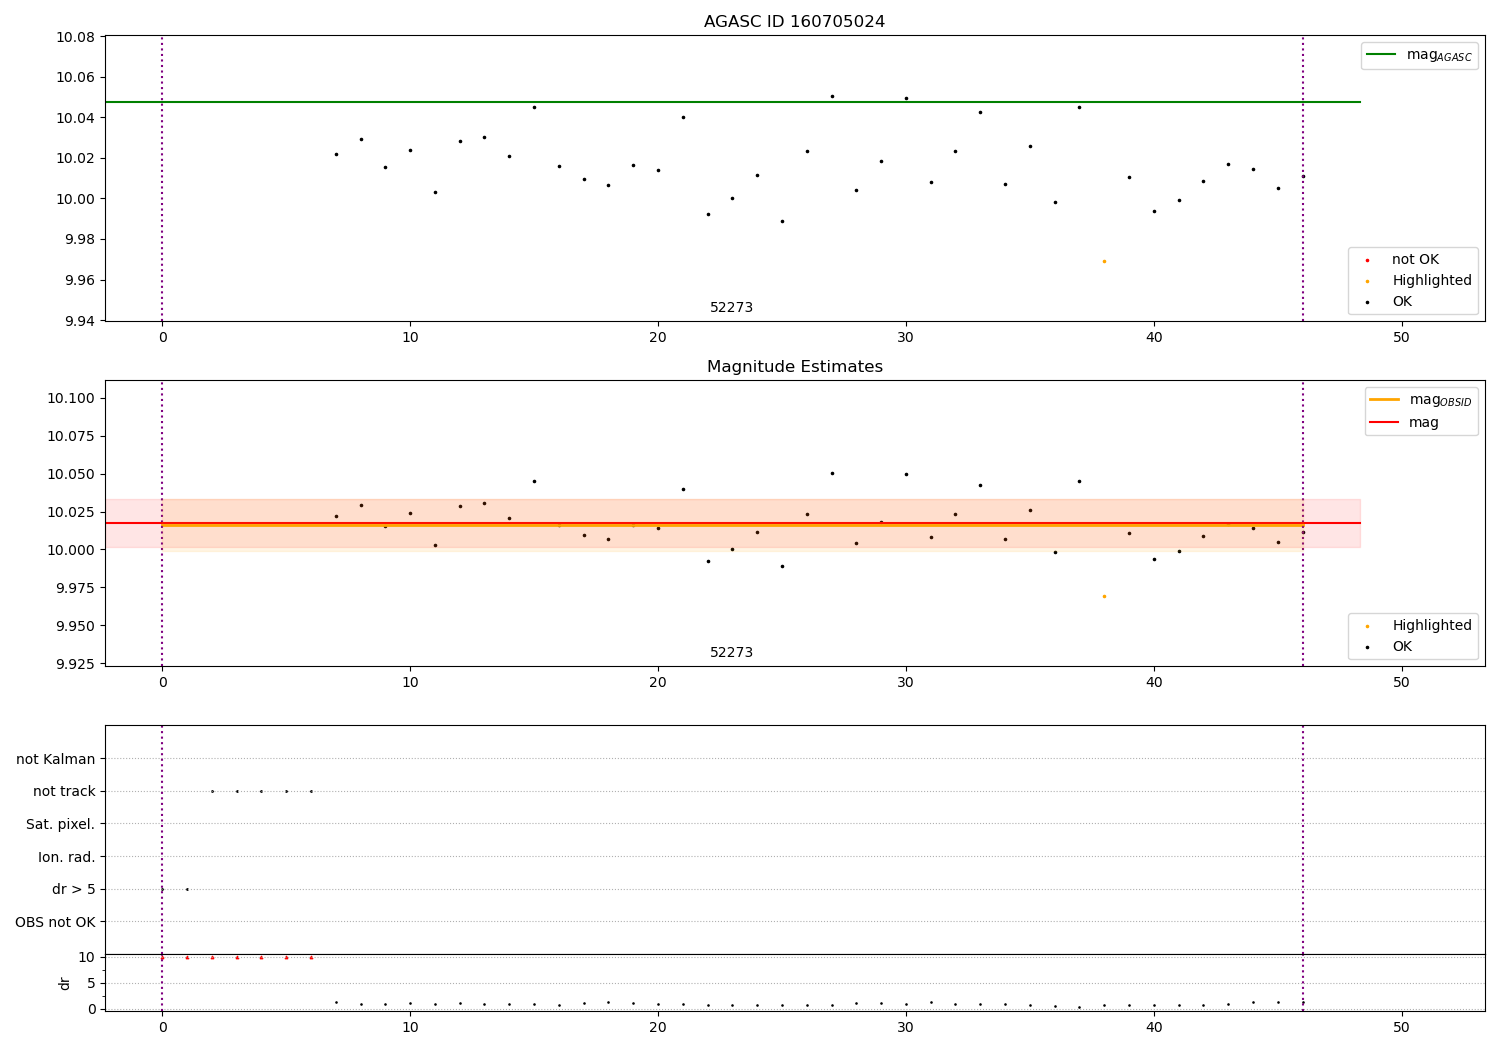This screenshot has height=1050, width=1500.
Task: Select the mag OBSID legend entry label
Action: tap(1441, 400)
